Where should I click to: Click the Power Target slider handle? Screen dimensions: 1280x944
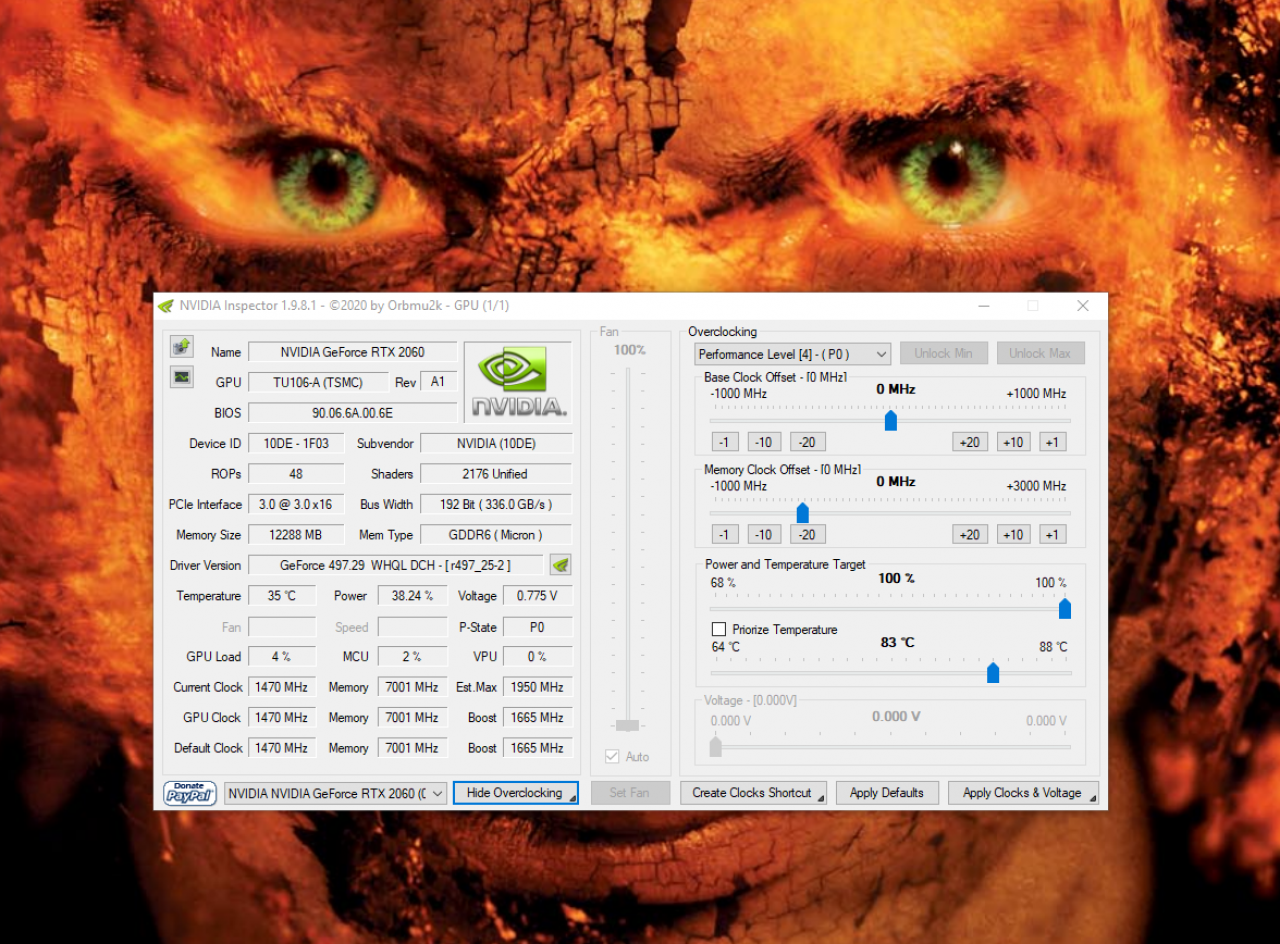1065,608
